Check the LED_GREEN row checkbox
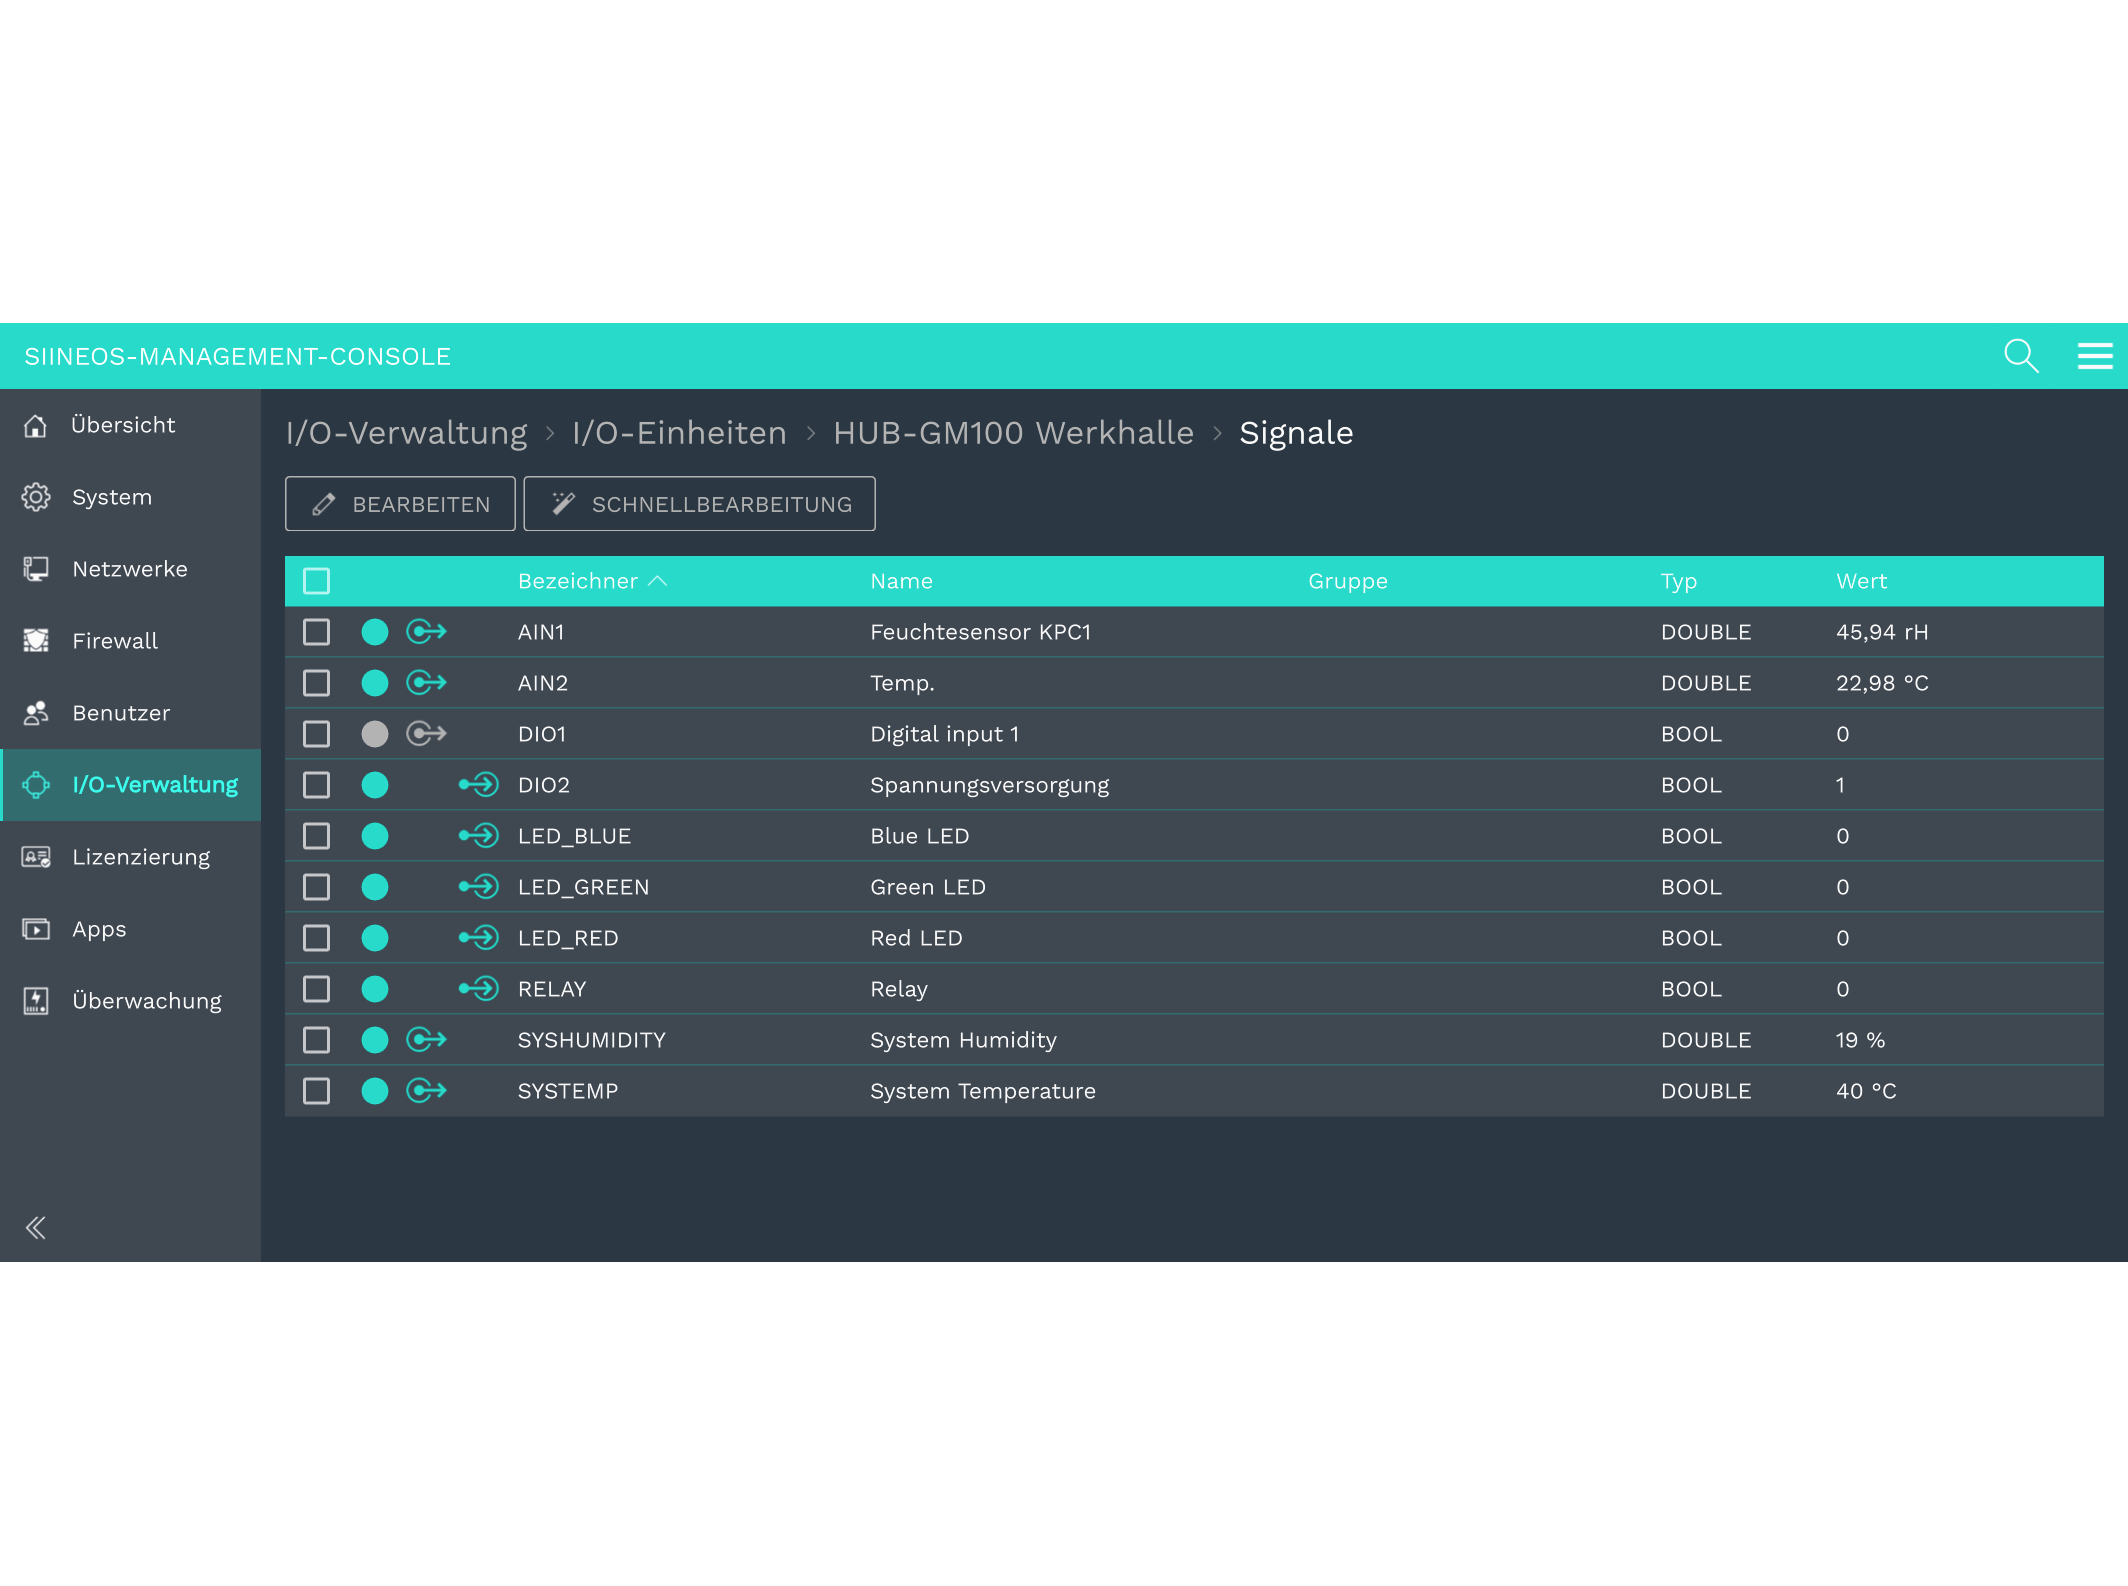Image resolution: width=2128 pixels, height=1586 pixels. coord(317,887)
